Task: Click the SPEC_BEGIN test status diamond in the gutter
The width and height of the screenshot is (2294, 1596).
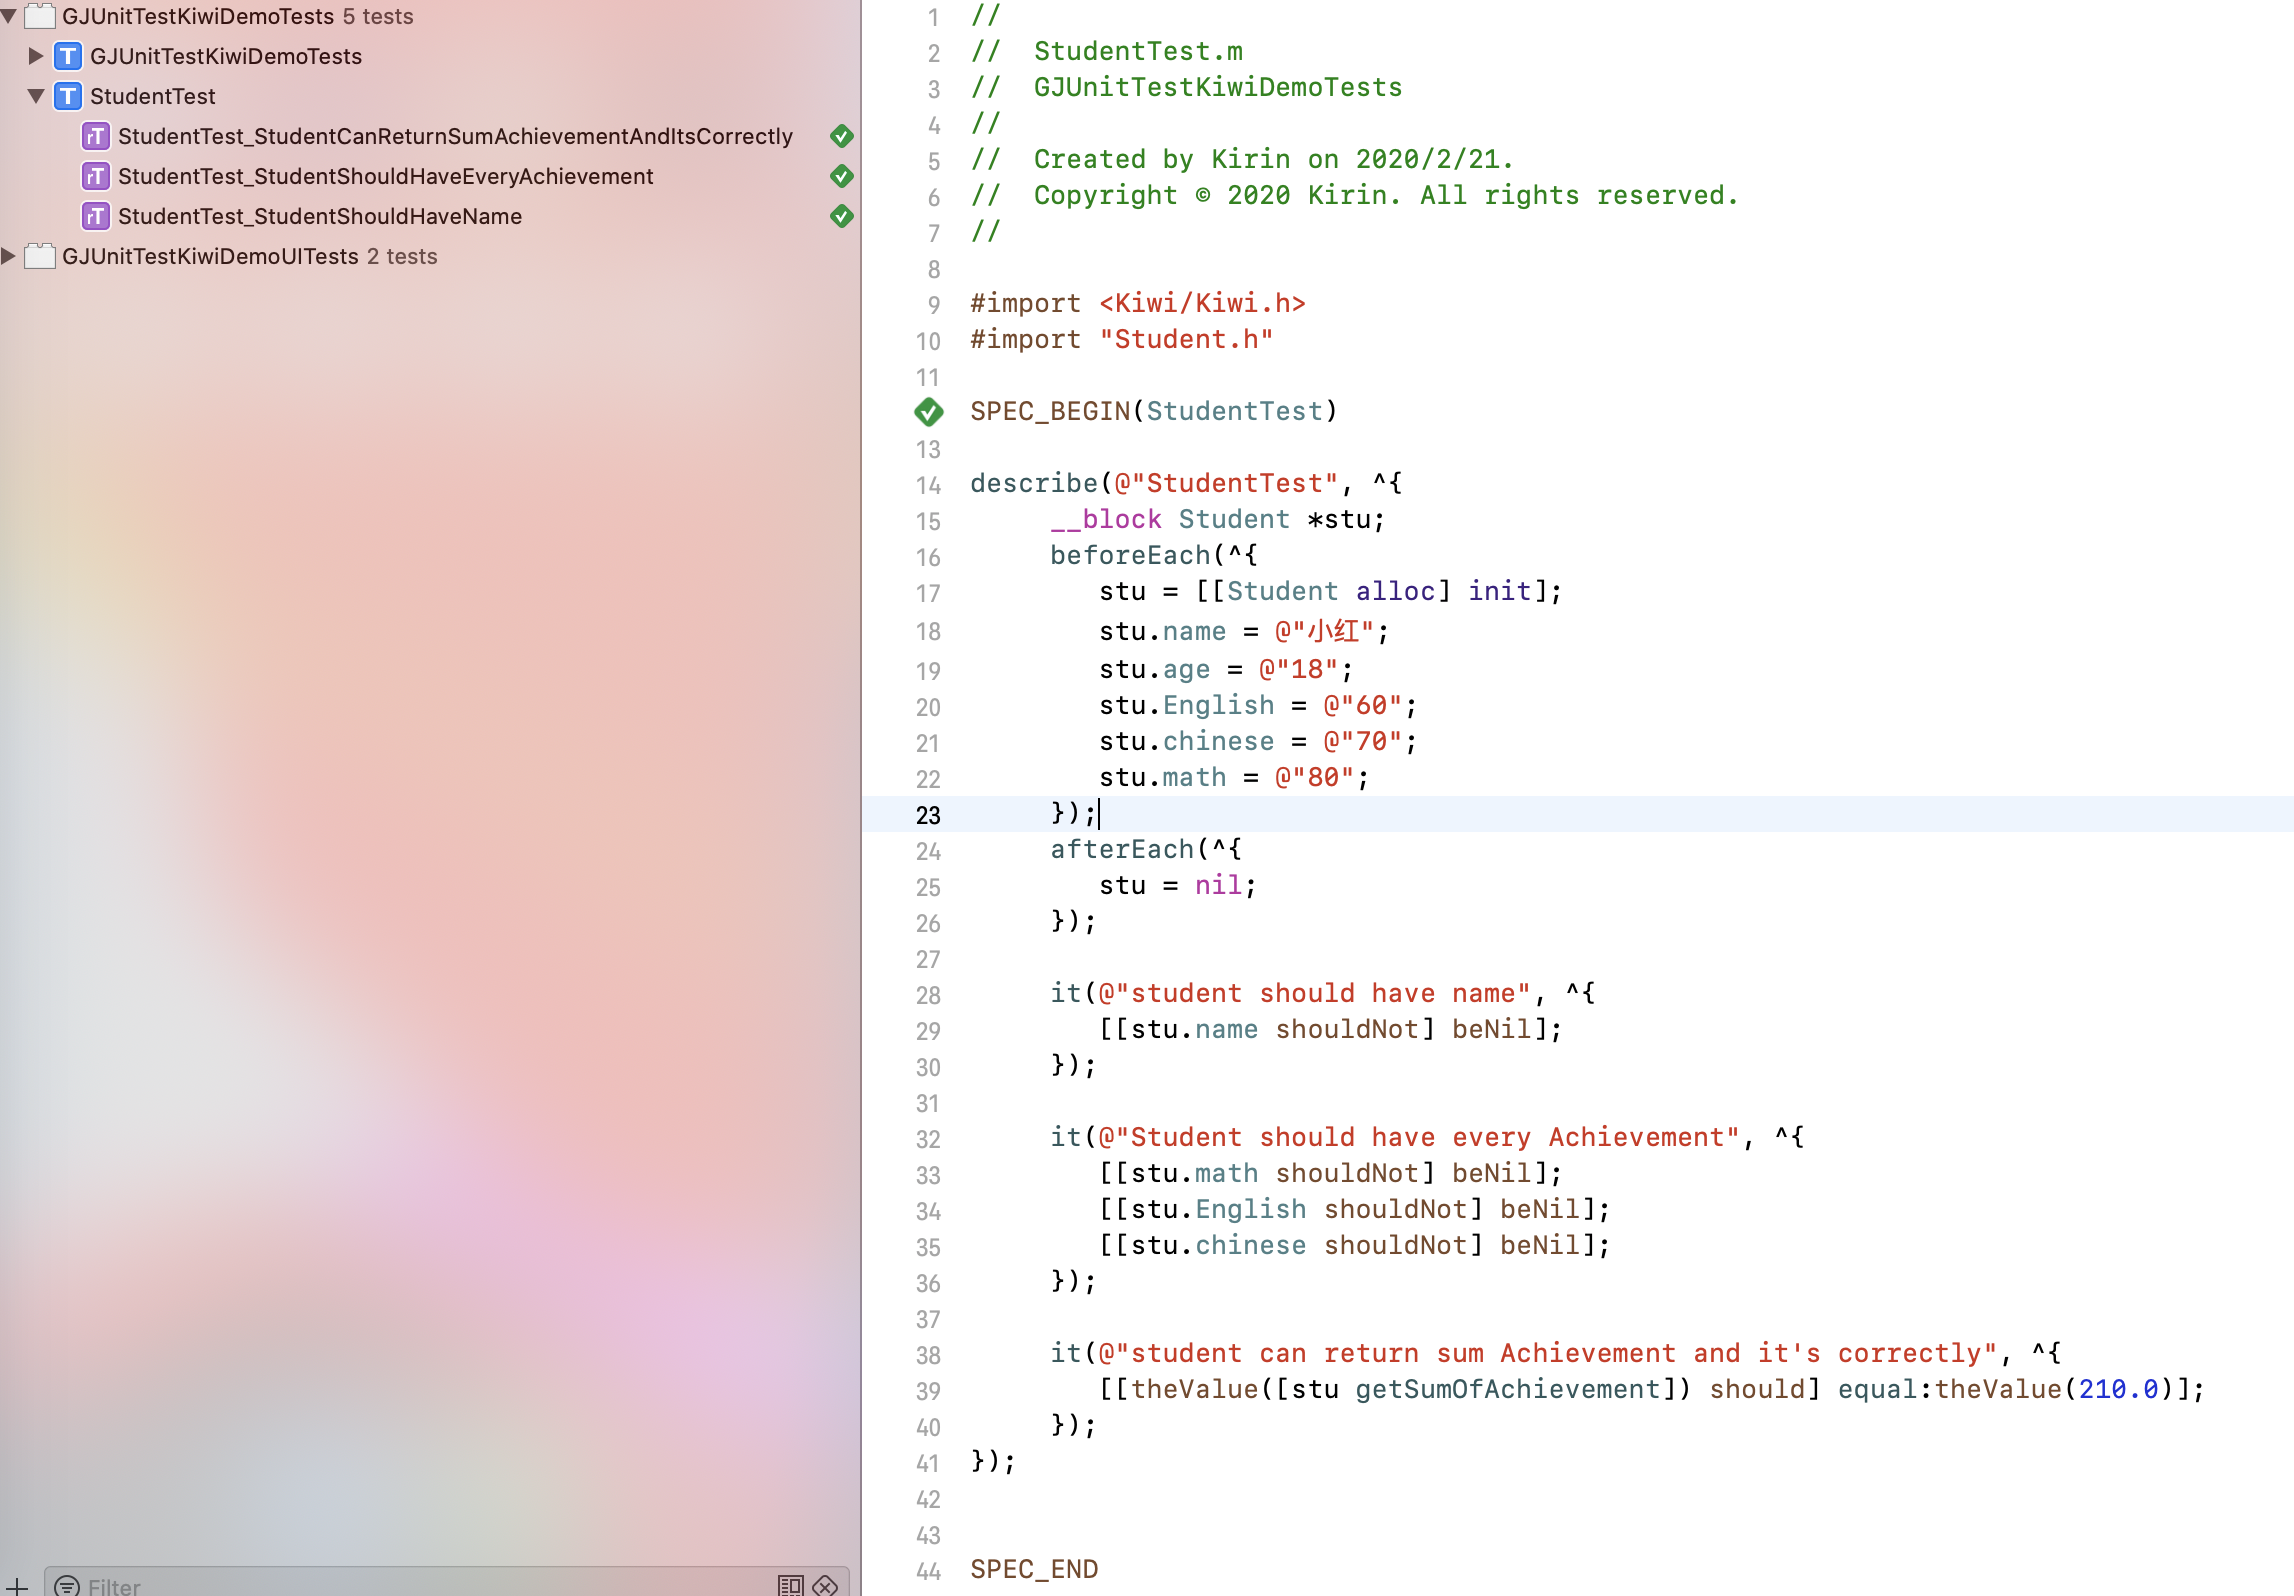Action: coord(929,411)
